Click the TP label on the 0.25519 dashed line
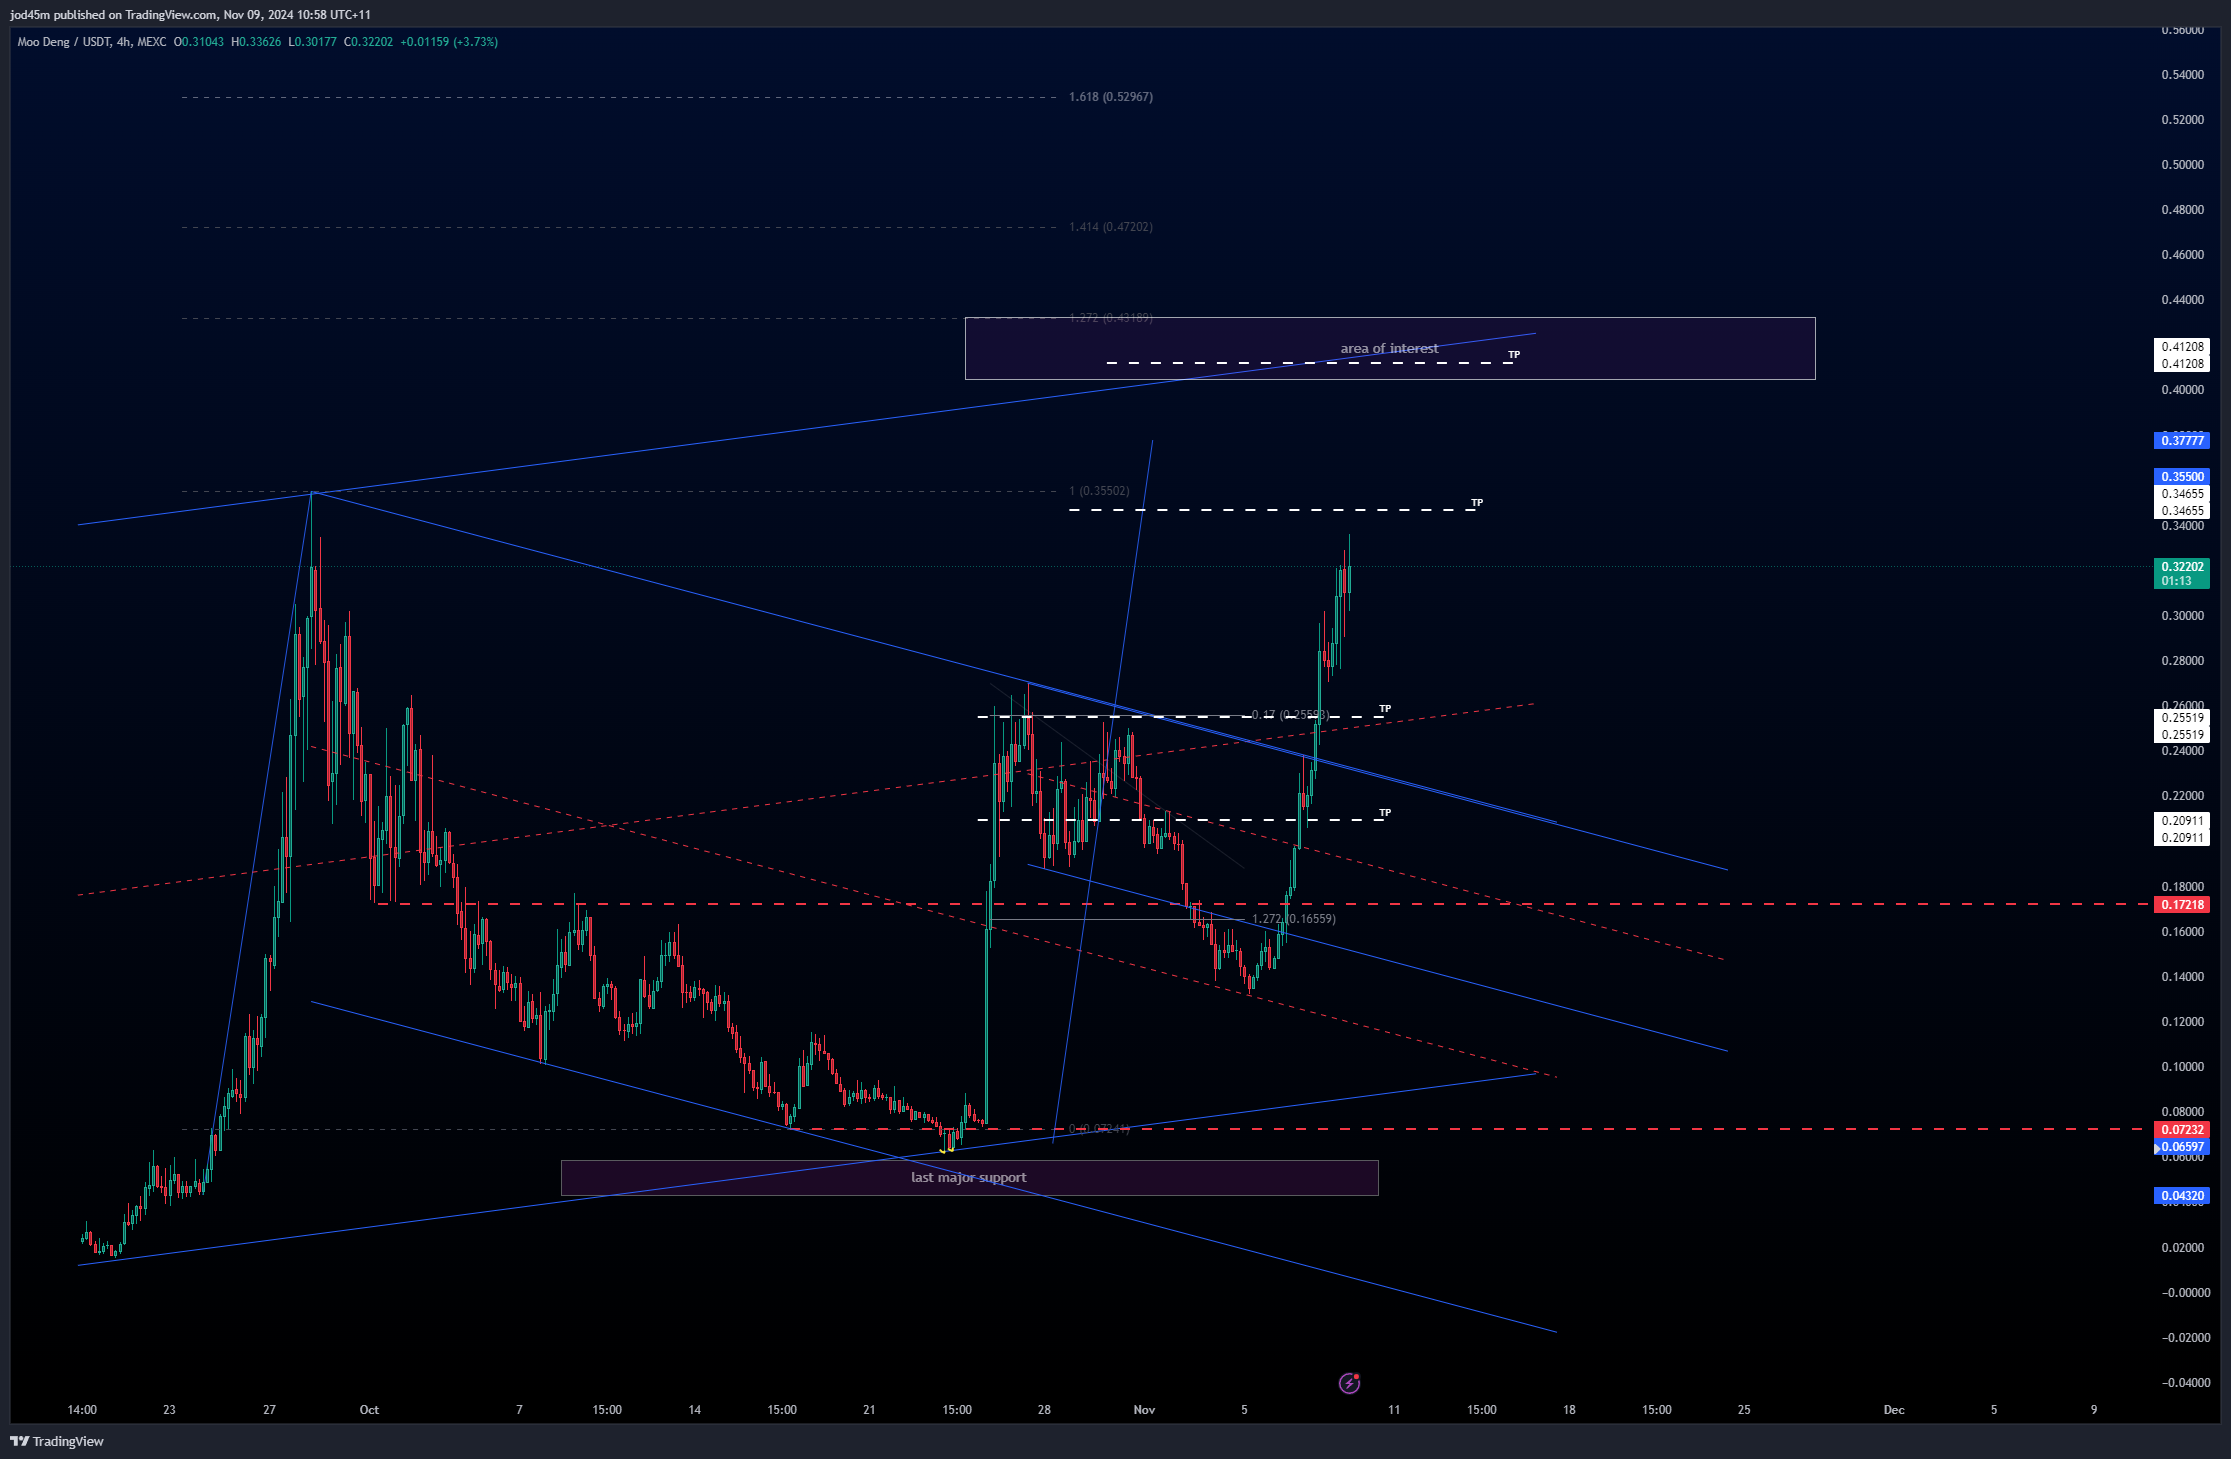The width and height of the screenshot is (2231, 1459). click(x=1385, y=709)
